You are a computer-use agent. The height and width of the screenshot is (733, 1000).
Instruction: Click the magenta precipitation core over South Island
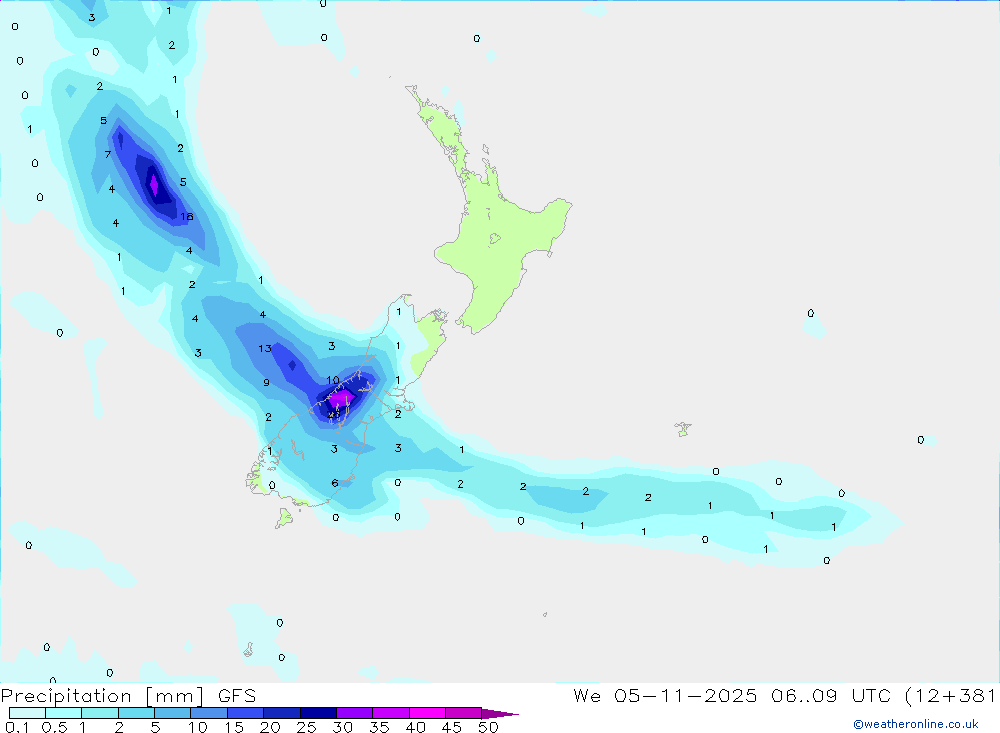point(341,399)
